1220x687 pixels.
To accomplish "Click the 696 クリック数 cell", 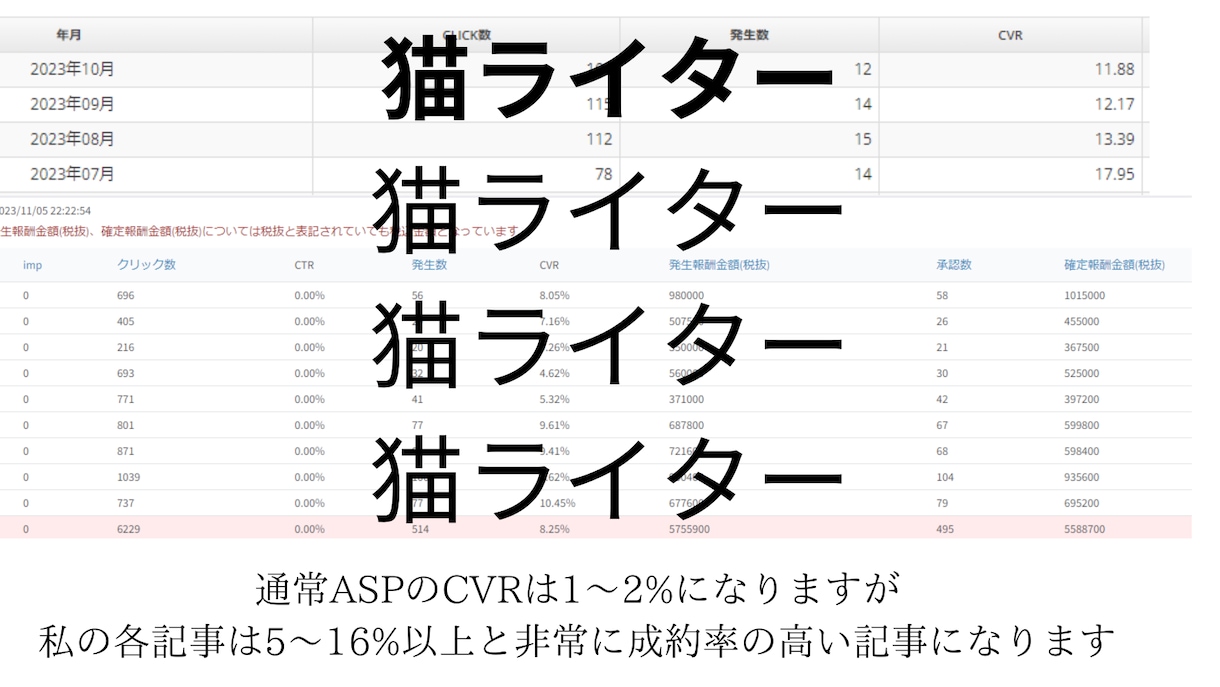I will (125, 296).
